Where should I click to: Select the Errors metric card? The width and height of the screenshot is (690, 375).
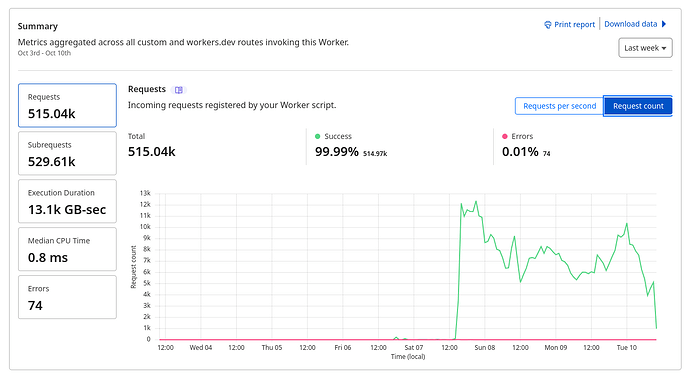67,297
